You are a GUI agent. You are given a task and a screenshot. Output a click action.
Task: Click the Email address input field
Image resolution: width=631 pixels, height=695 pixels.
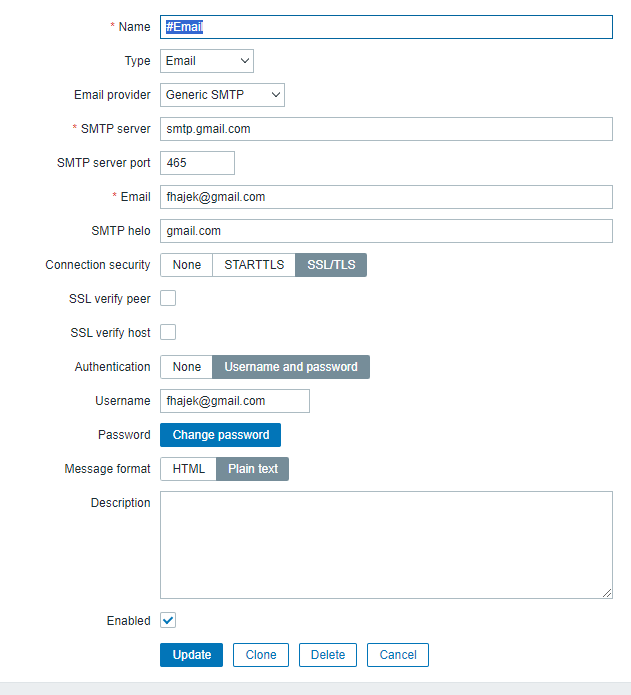click(x=385, y=197)
